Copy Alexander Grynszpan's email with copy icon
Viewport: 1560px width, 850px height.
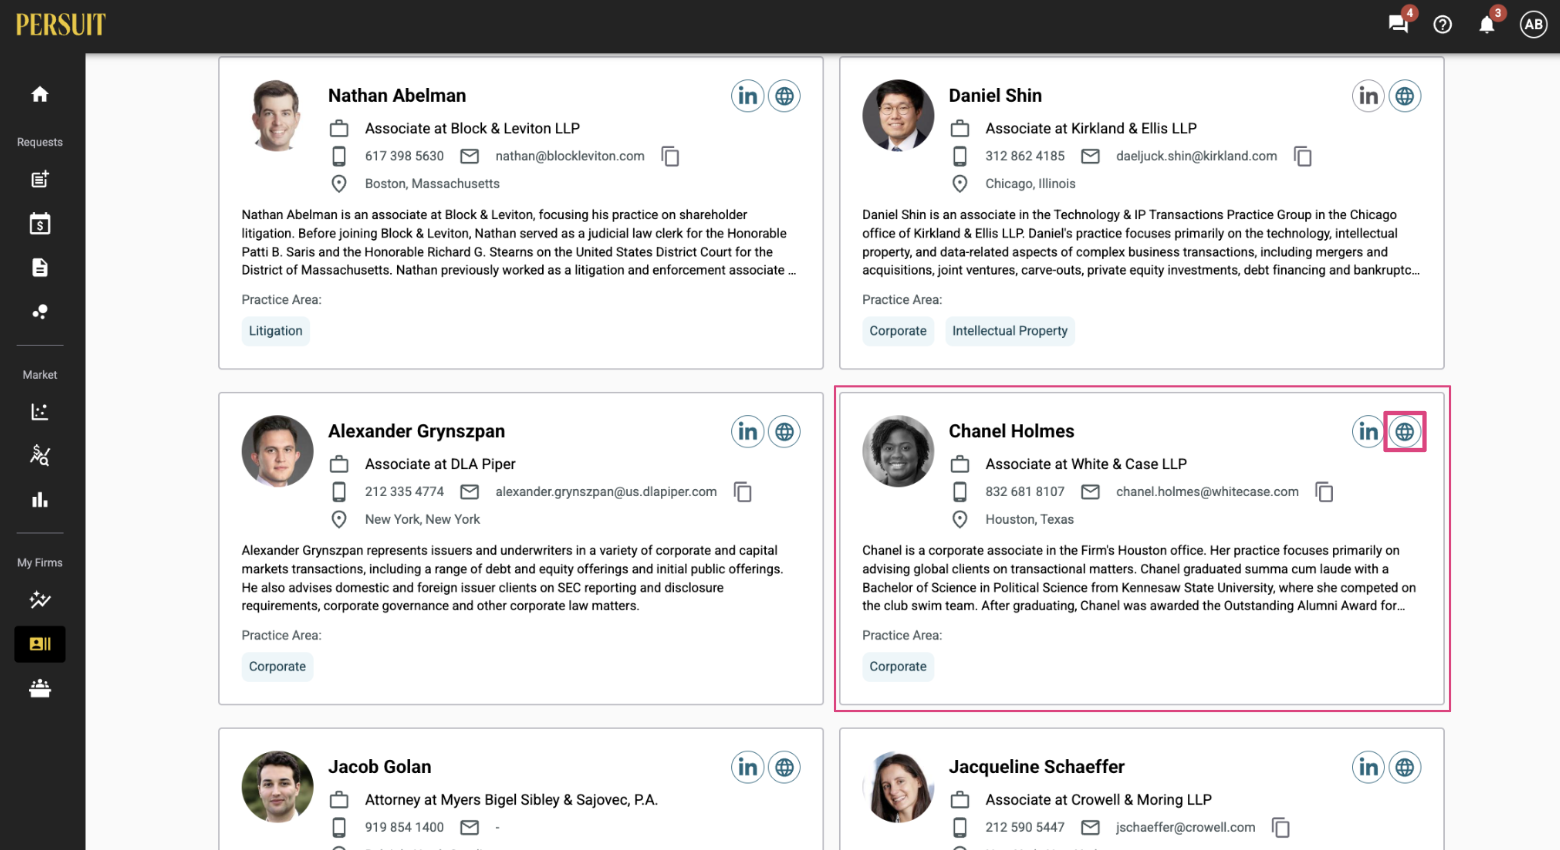742,492
